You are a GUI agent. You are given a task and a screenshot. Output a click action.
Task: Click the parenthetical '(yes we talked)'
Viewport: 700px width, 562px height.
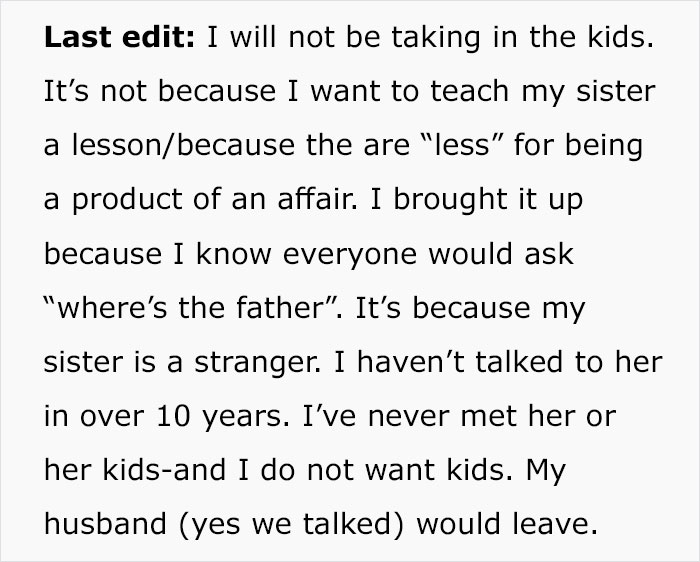click(x=291, y=525)
